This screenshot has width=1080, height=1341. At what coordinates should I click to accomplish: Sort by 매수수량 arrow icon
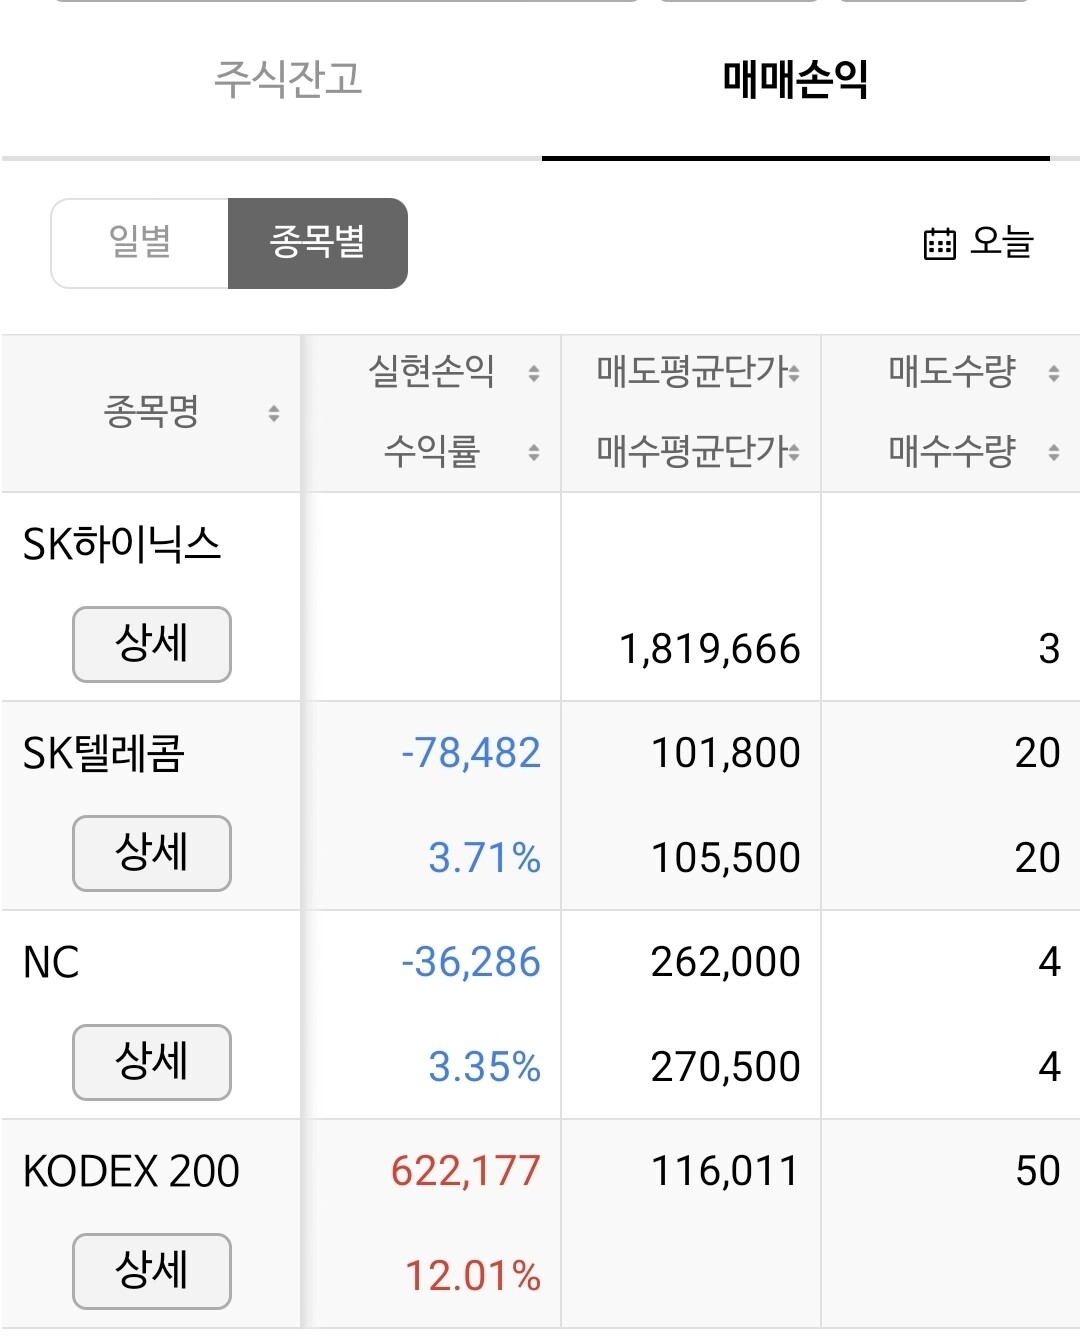1054,452
